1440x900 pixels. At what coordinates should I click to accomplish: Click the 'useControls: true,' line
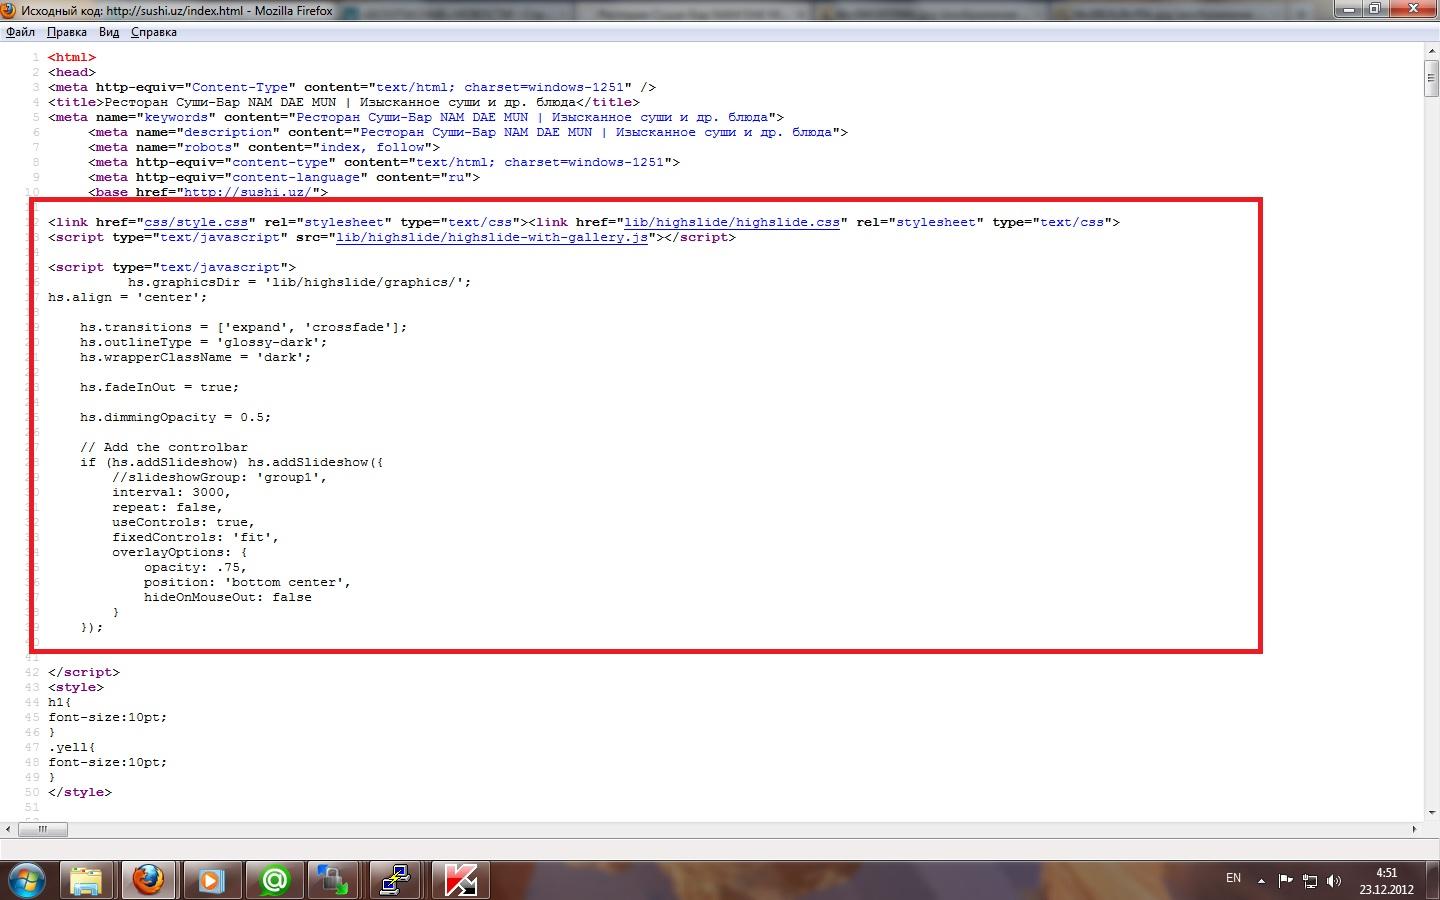184,522
